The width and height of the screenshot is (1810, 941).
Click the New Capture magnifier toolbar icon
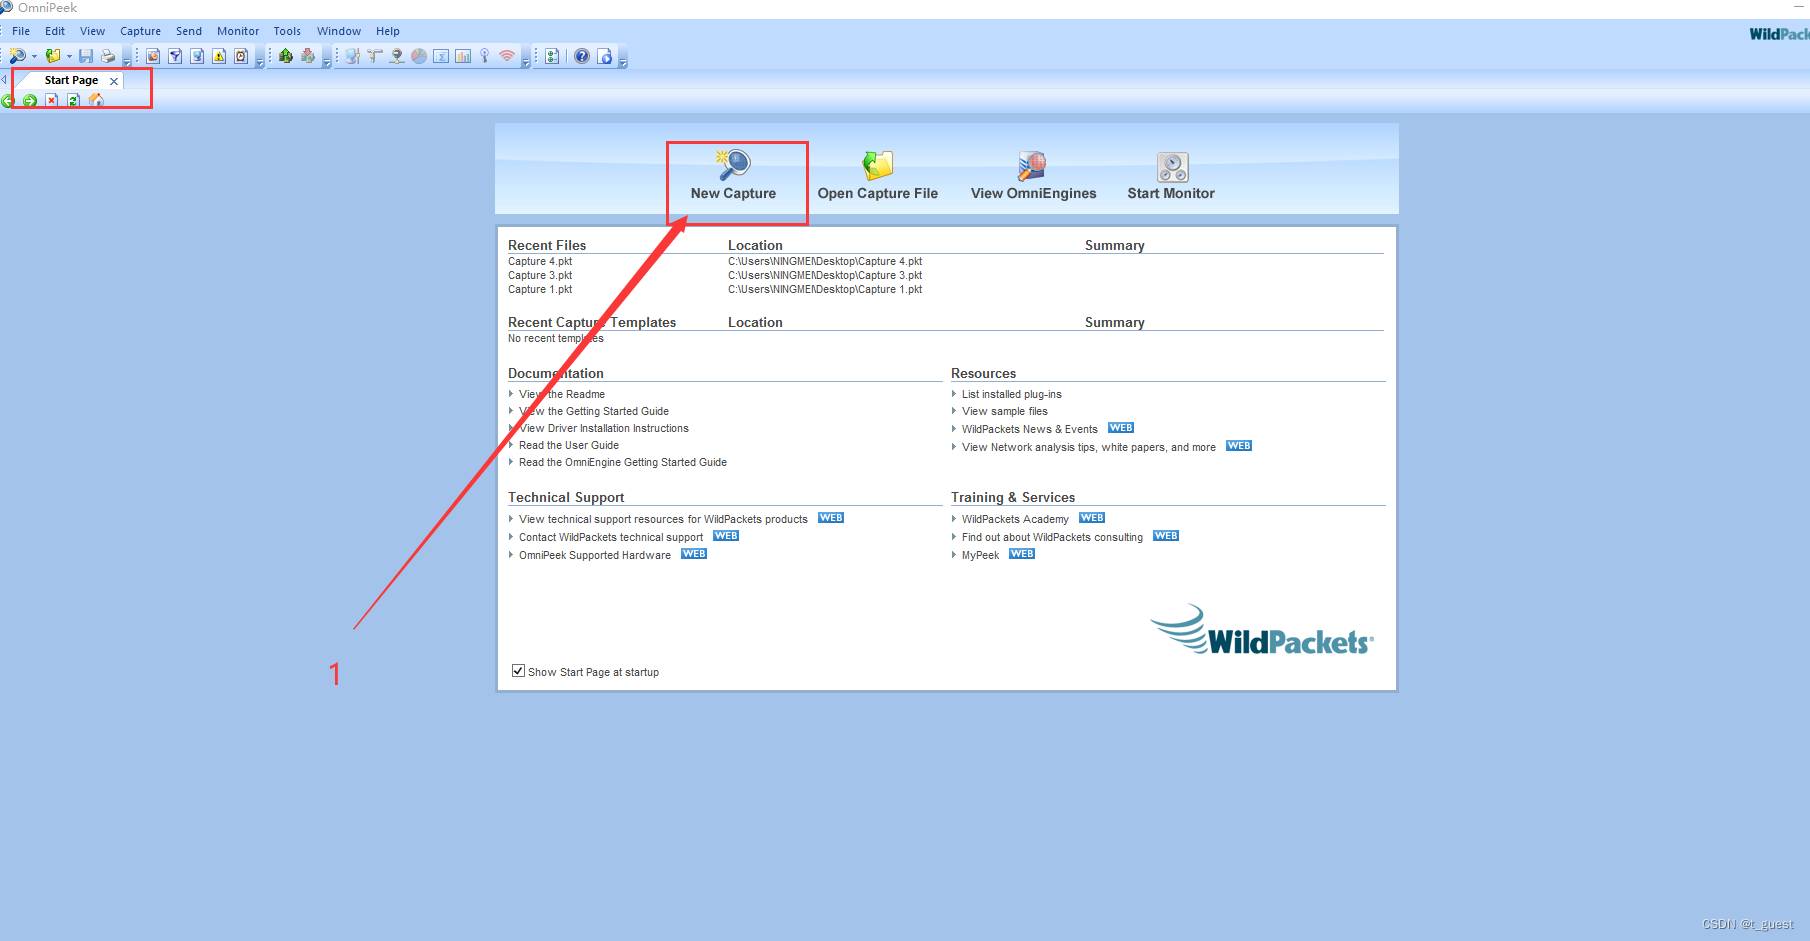point(17,56)
